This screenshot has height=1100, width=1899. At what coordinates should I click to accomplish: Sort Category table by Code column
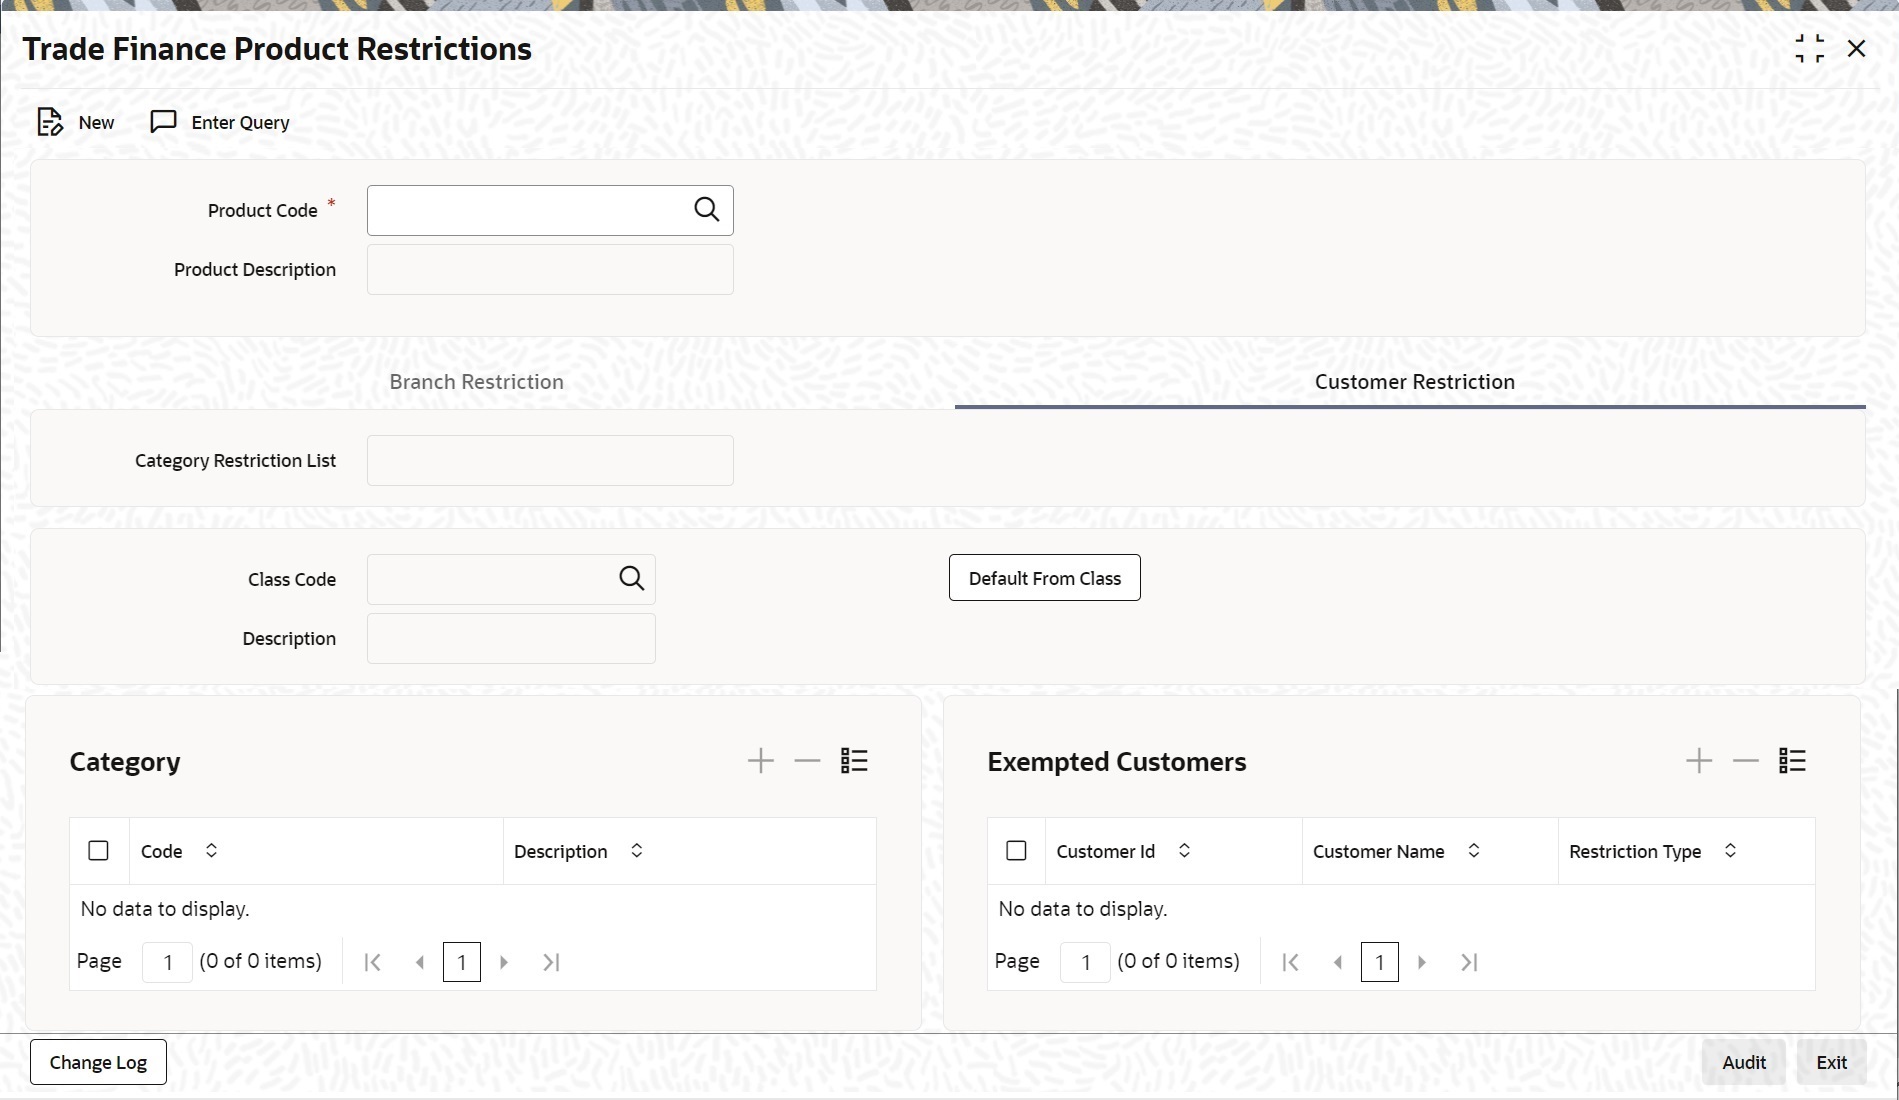(x=211, y=851)
